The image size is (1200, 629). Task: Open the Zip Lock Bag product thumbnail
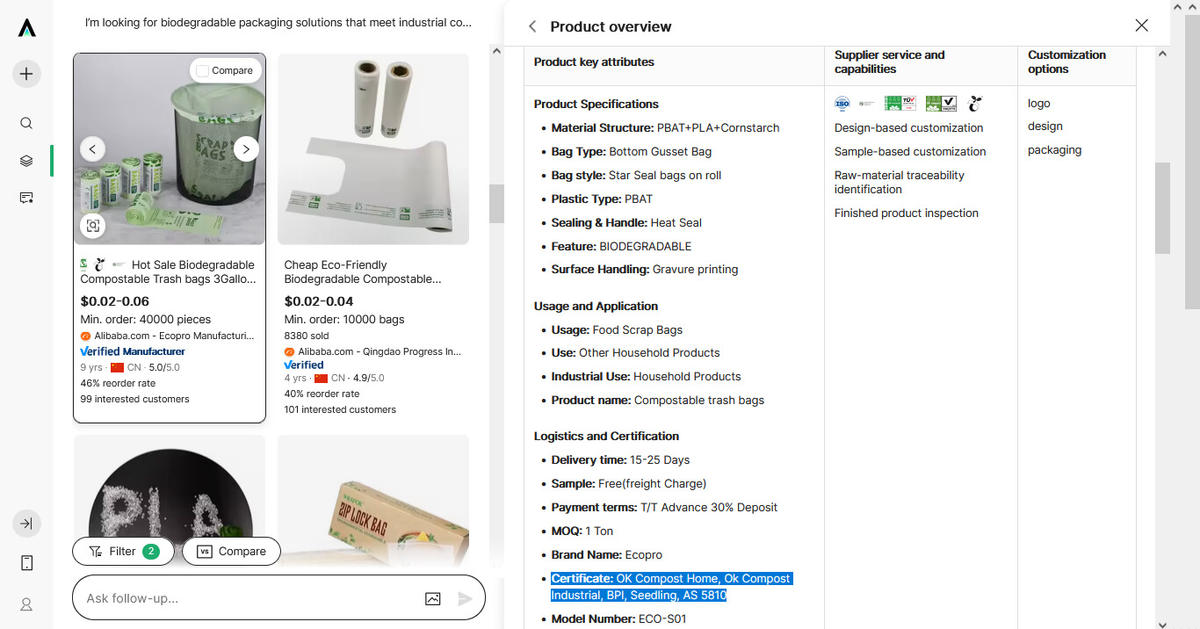point(372,500)
